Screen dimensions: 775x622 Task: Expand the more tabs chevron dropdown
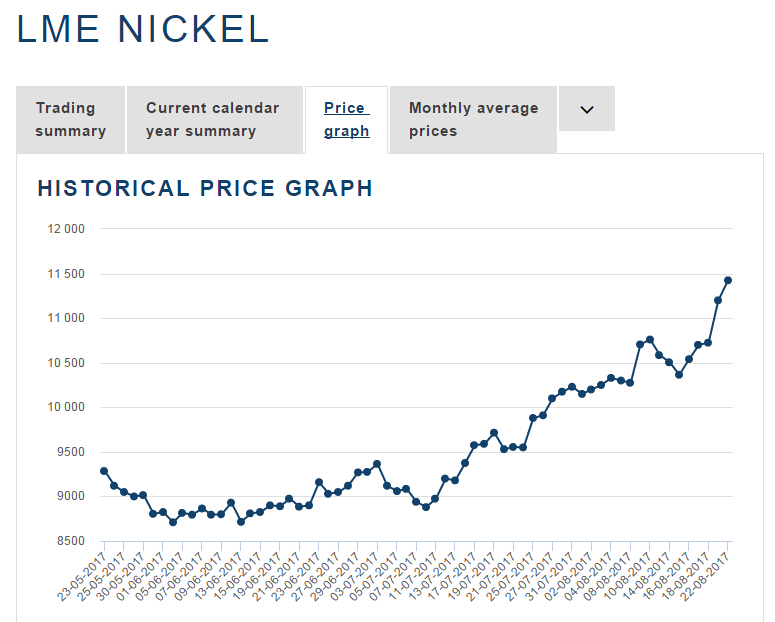click(587, 109)
